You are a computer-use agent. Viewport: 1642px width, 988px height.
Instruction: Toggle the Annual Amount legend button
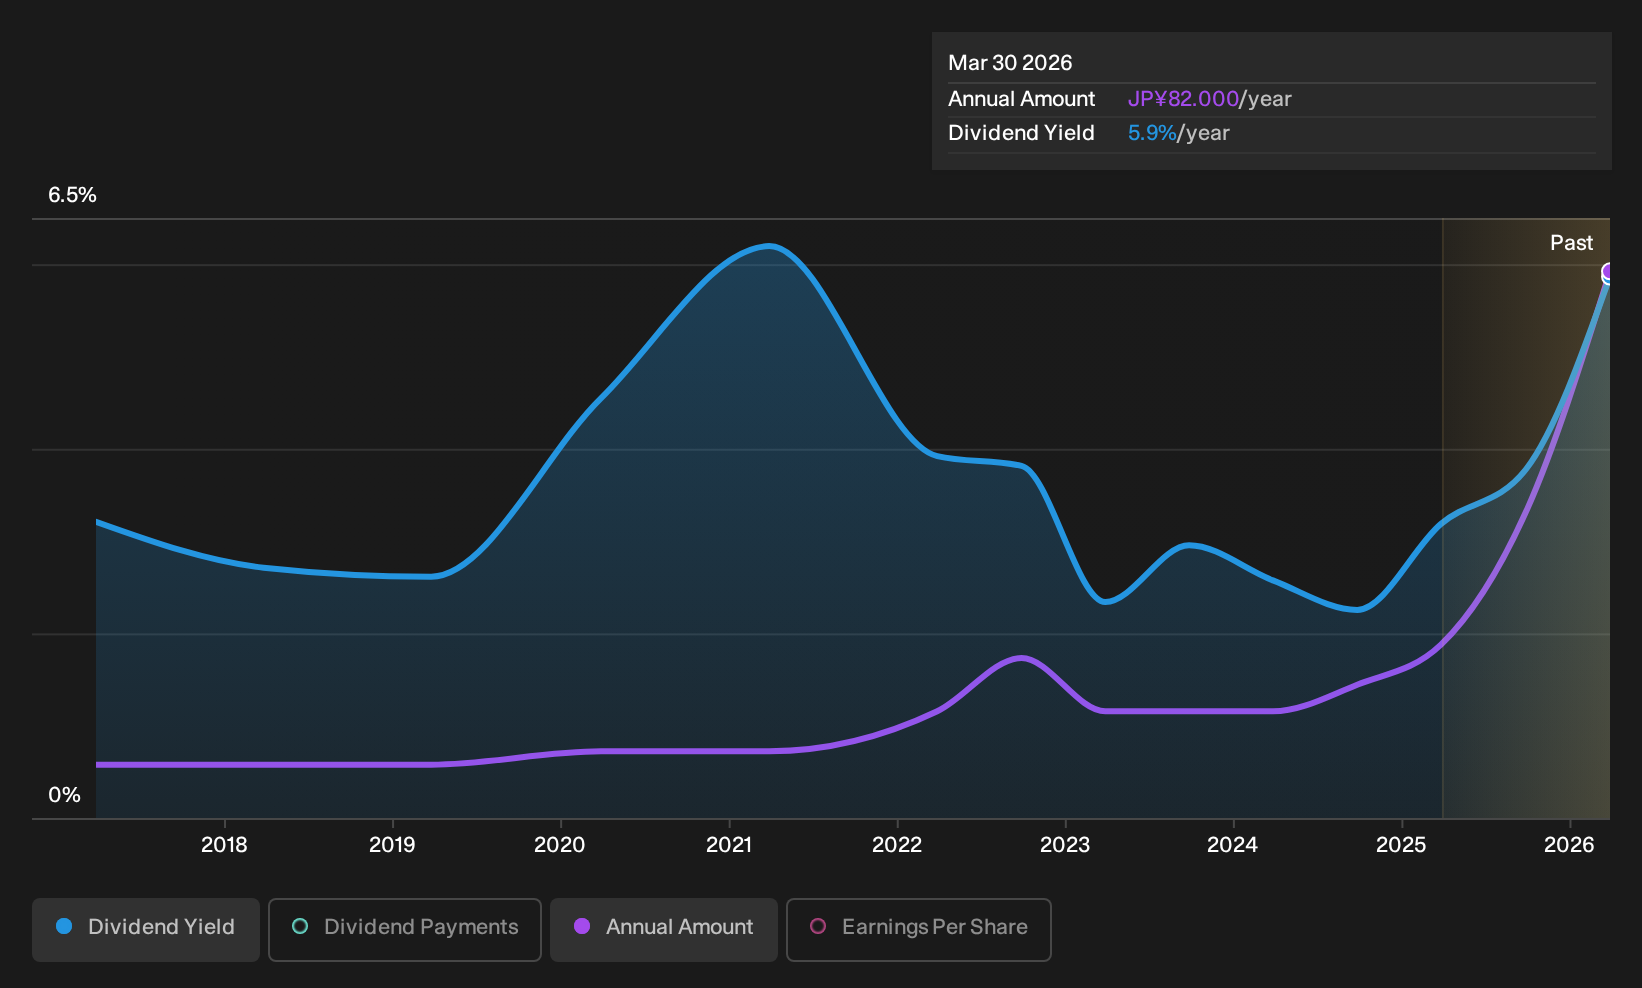(x=664, y=929)
